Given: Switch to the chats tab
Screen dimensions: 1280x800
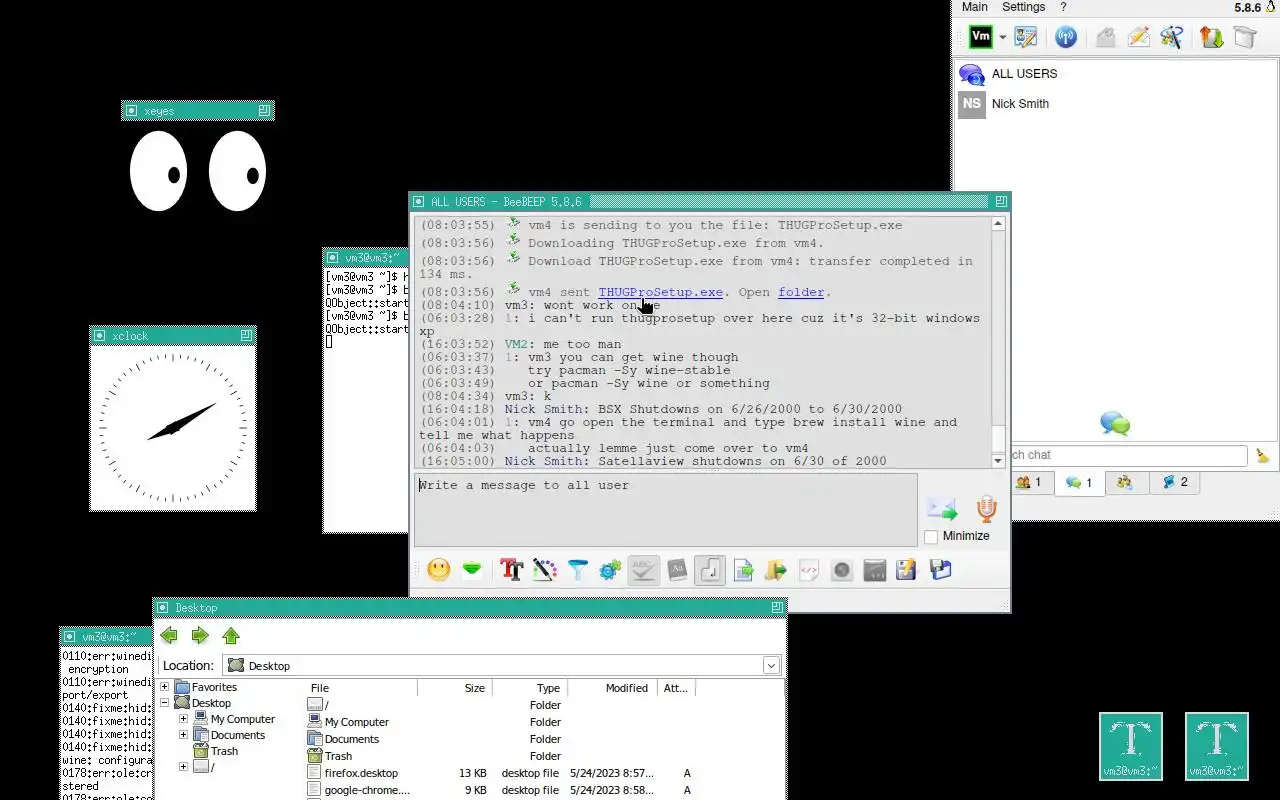Looking at the screenshot, I should point(1079,482).
